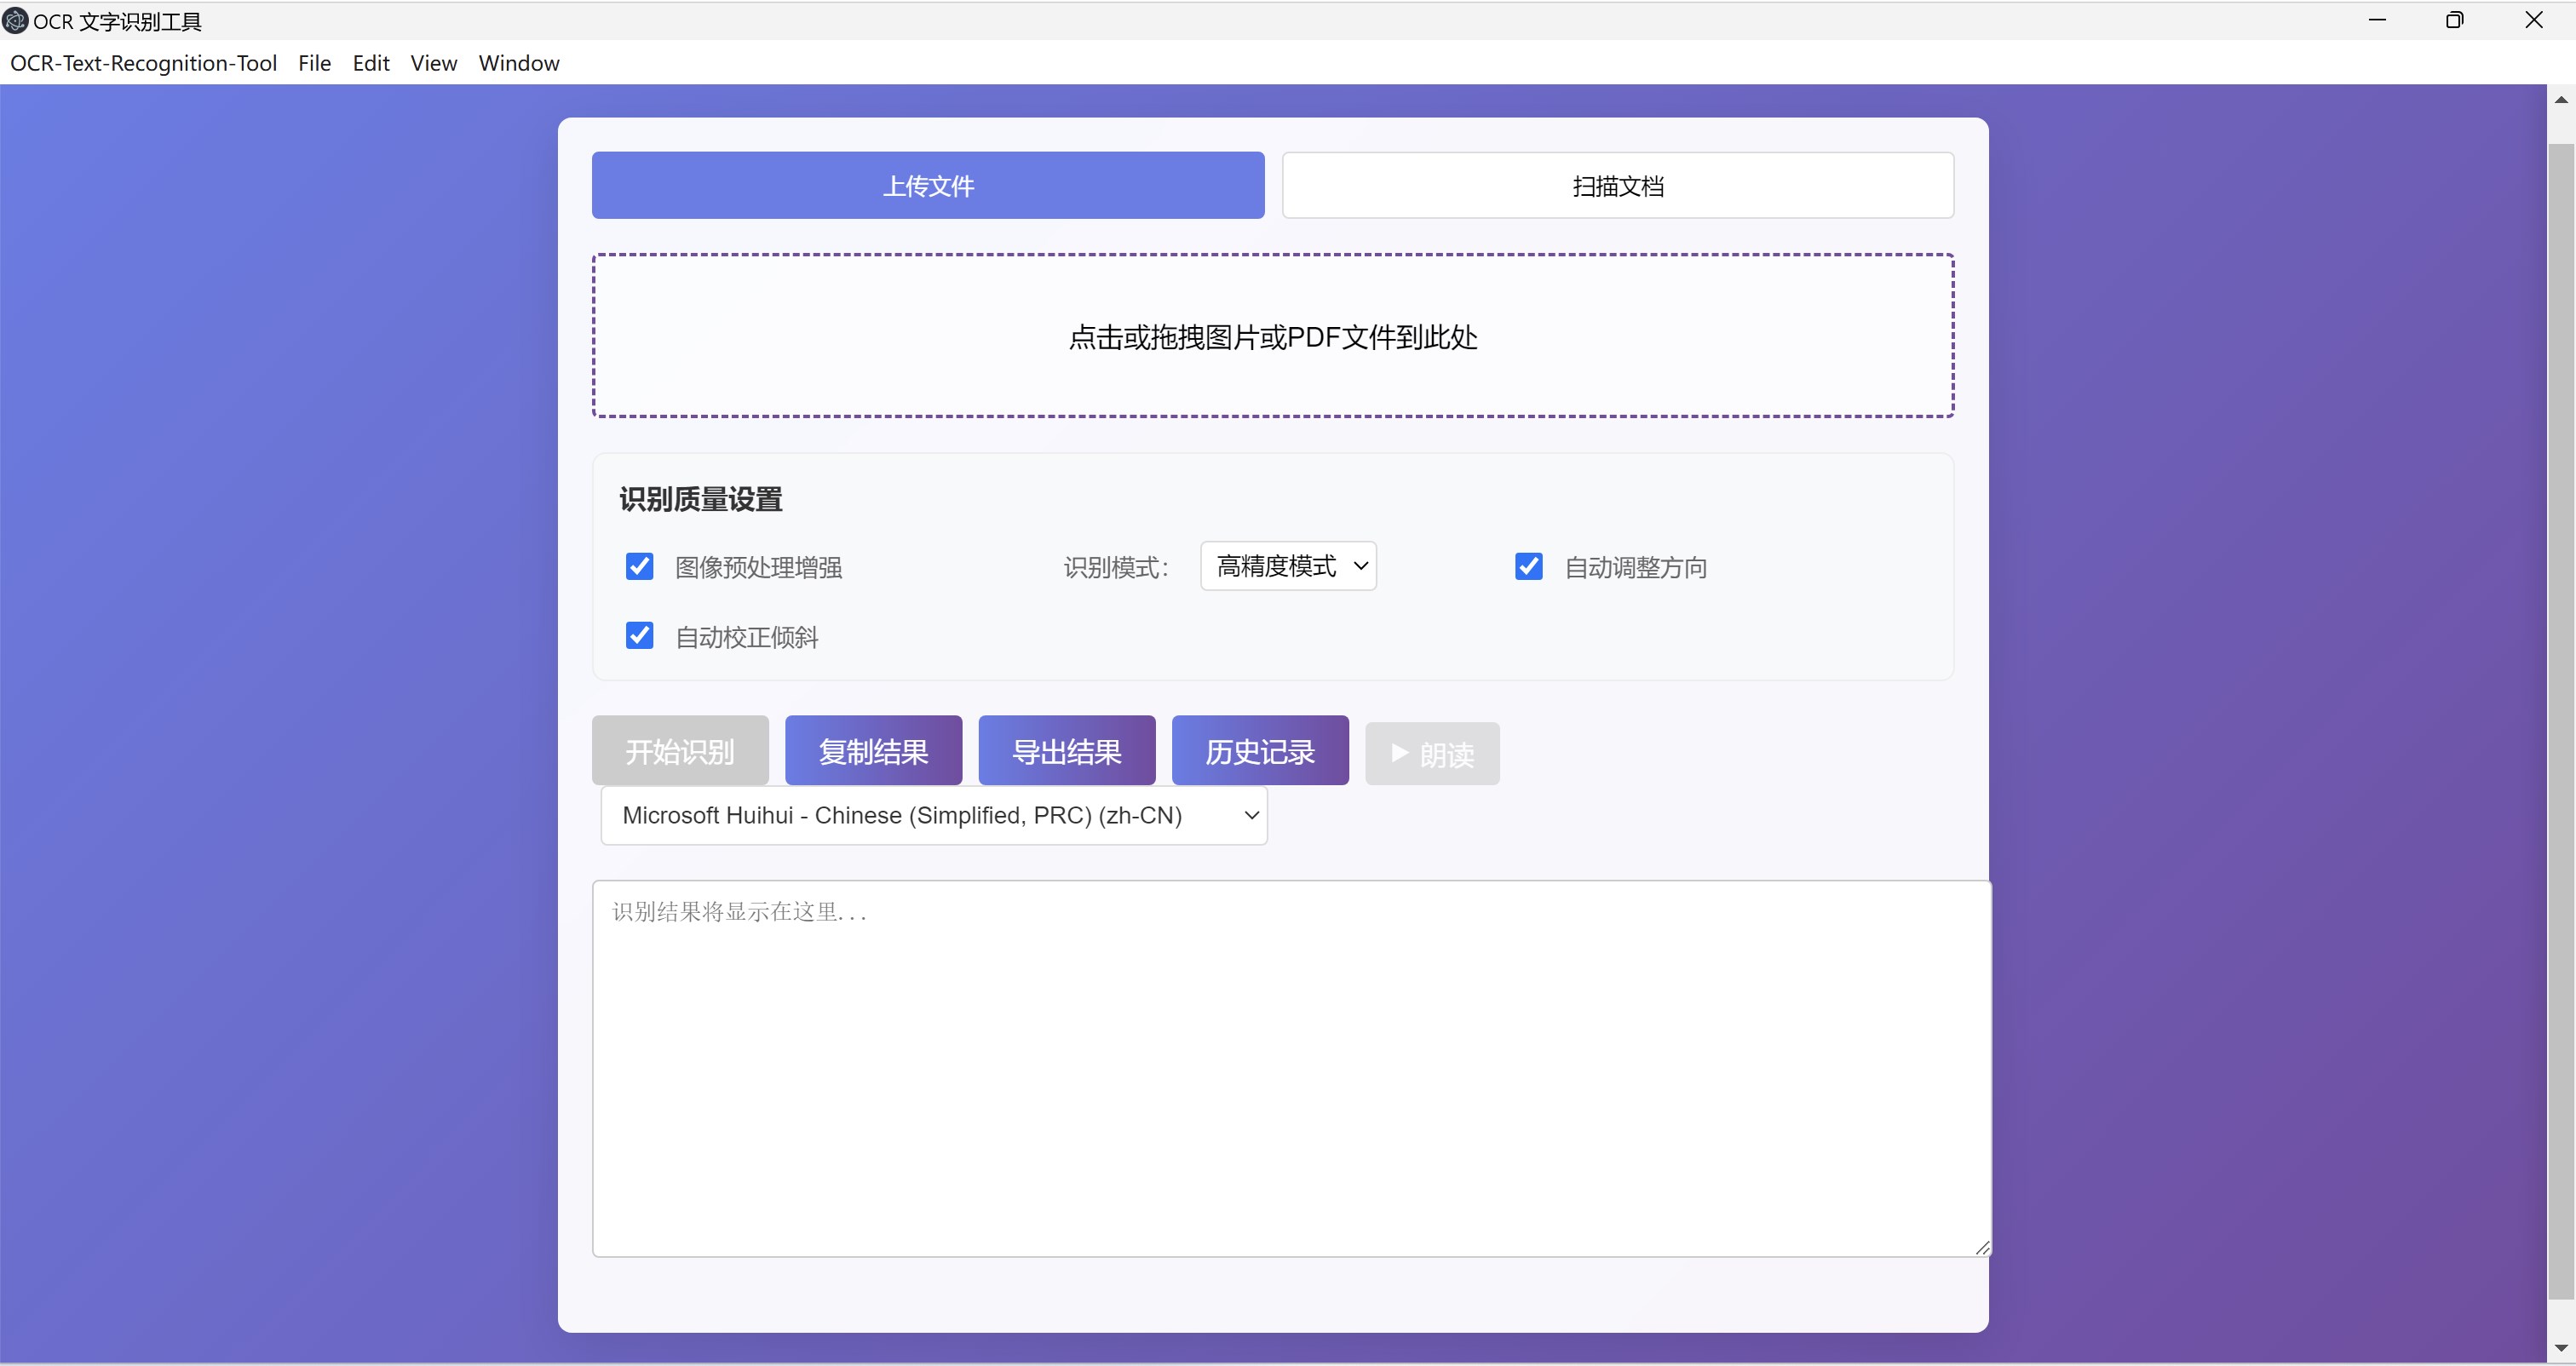
Task: Click the file drop zone to upload
Action: 1272,336
